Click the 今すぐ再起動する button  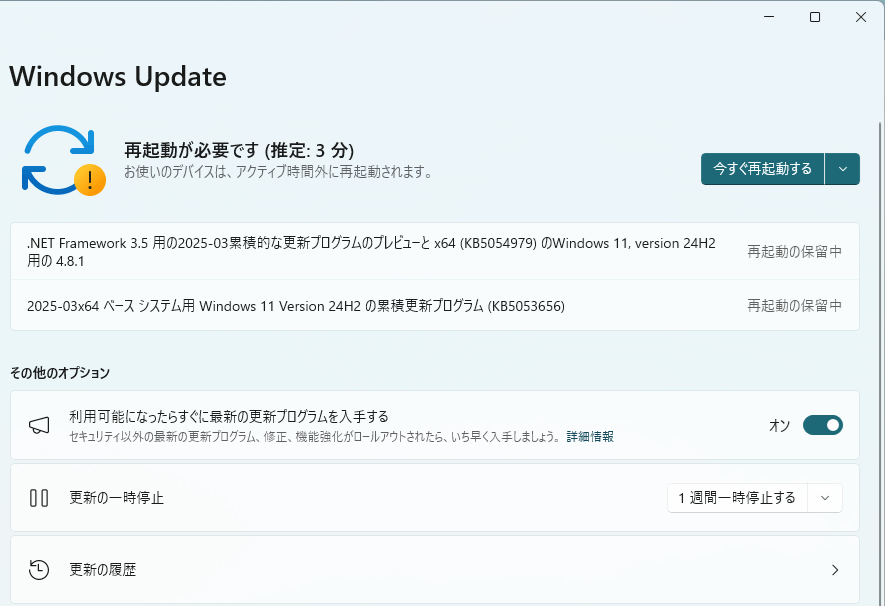pyautogui.click(x=763, y=169)
